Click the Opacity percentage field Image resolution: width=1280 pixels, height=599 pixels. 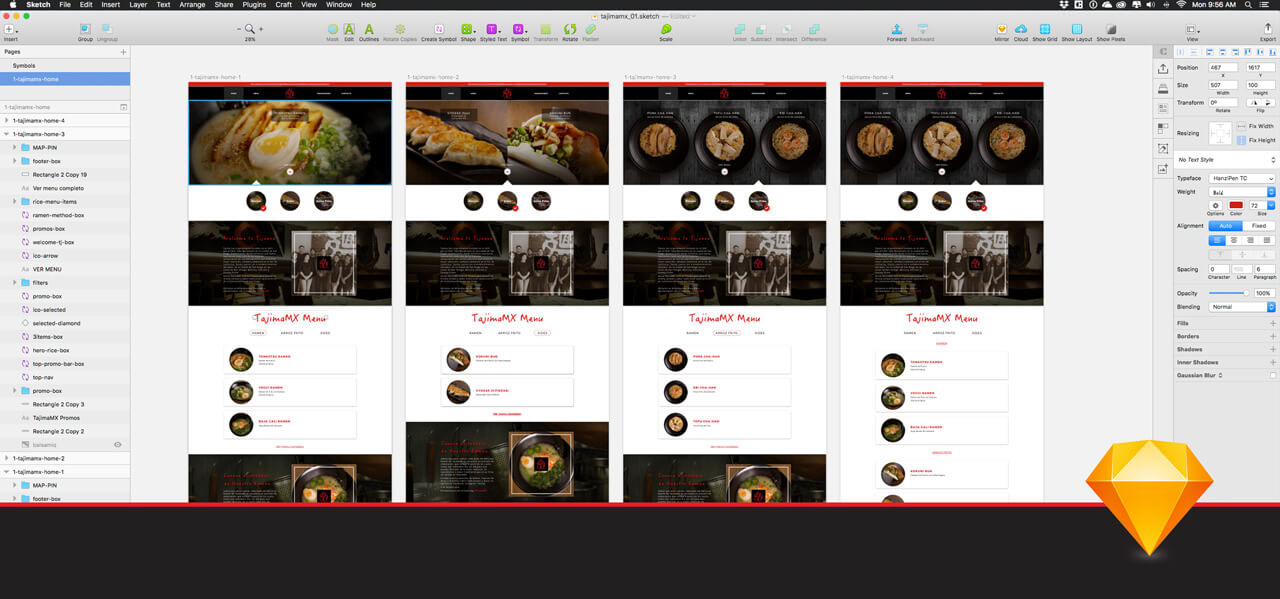point(1264,293)
